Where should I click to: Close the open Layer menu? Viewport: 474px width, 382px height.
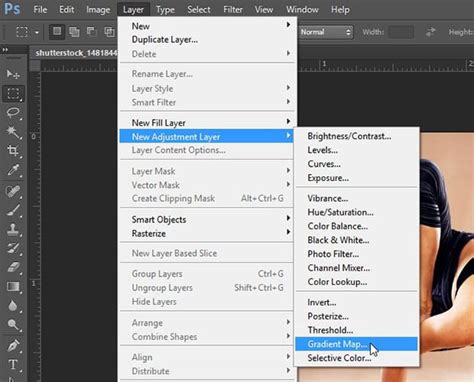point(133,10)
